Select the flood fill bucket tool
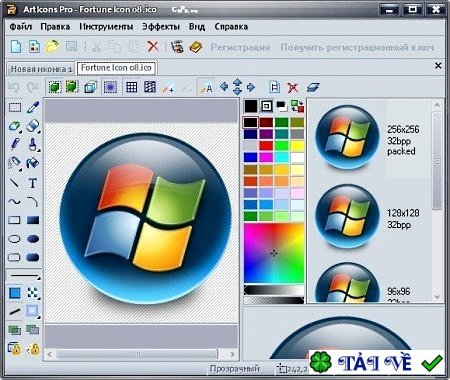This screenshot has height=380, width=450. click(x=33, y=163)
